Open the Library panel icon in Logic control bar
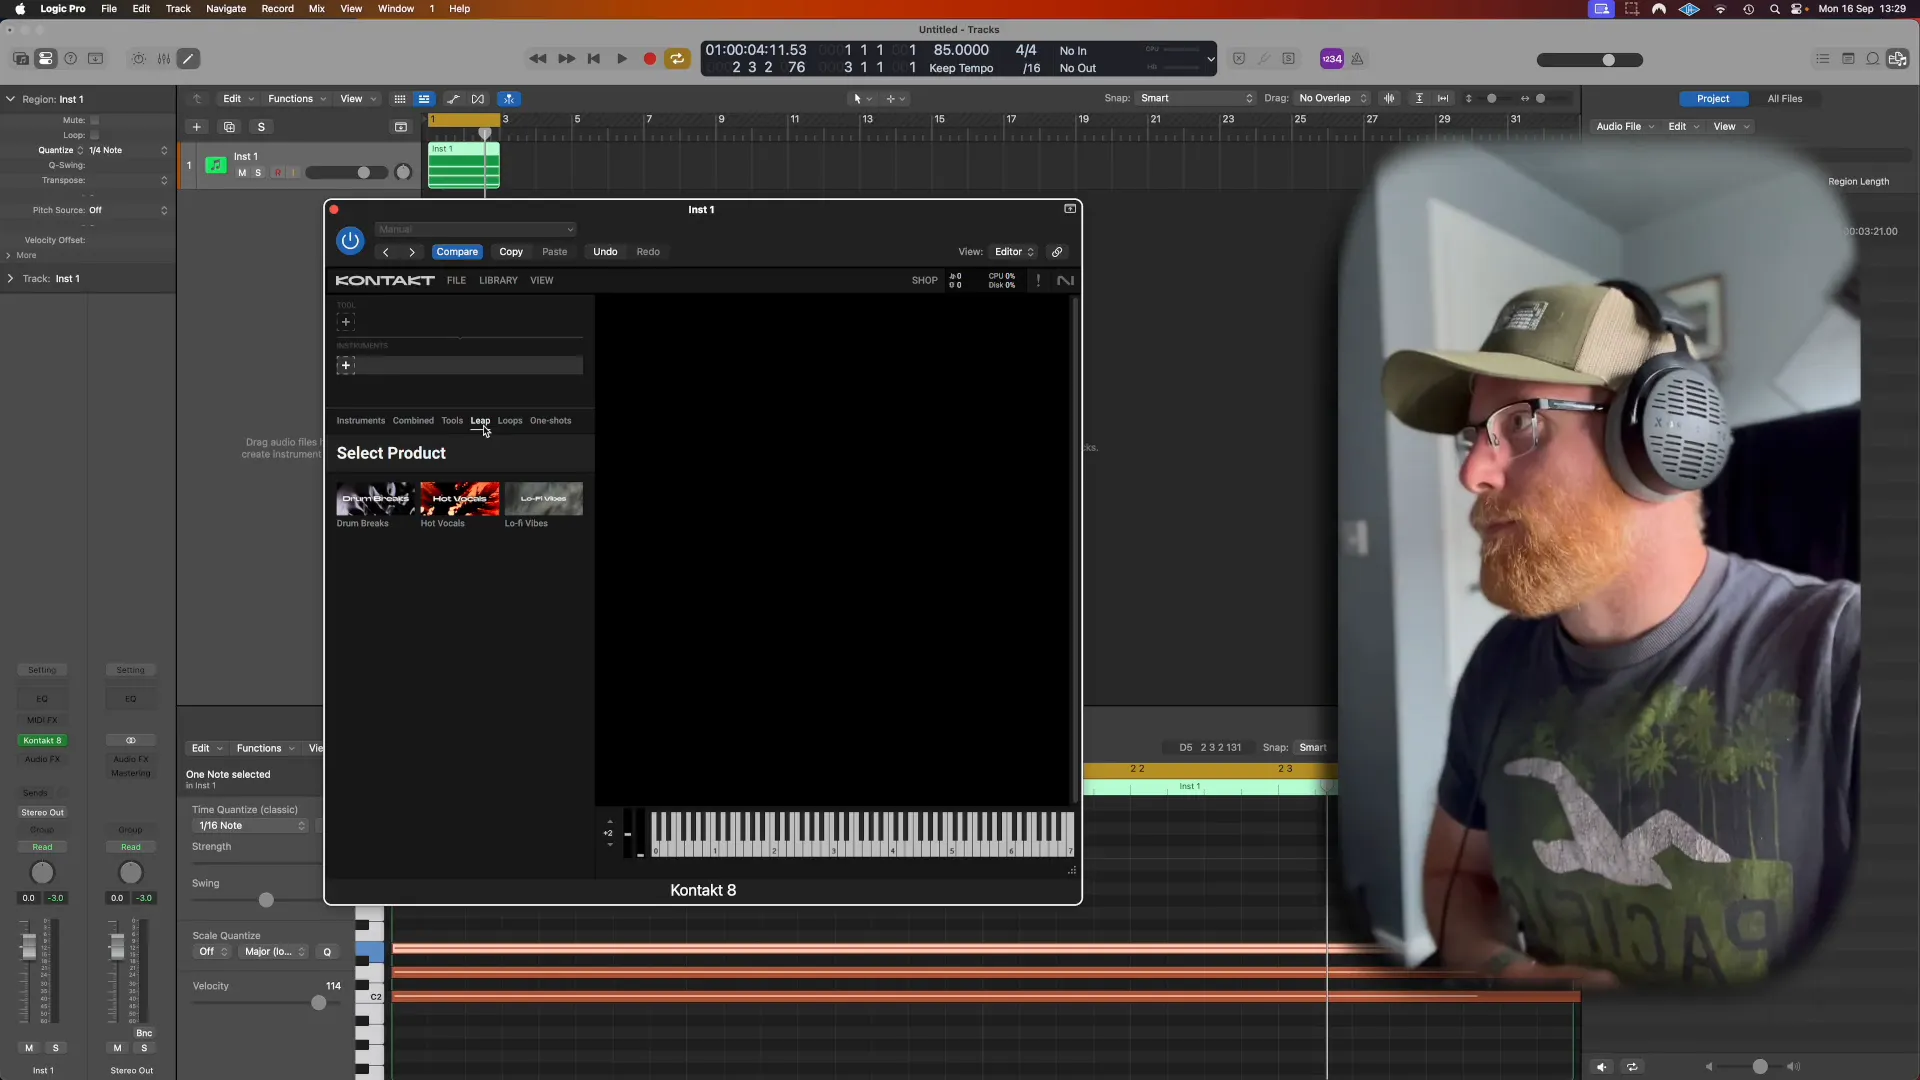This screenshot has height=1080, width=1920. point(21,59)
